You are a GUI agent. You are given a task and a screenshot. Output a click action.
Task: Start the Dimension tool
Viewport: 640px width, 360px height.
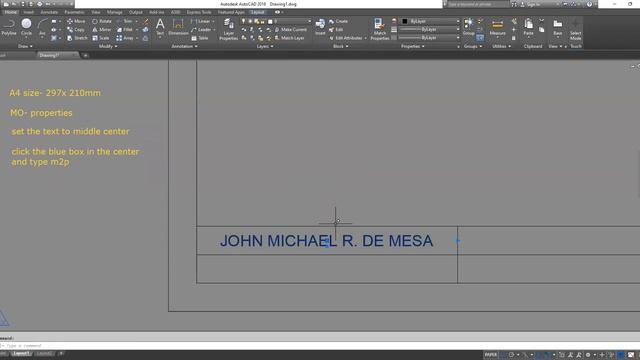[178, 27]
